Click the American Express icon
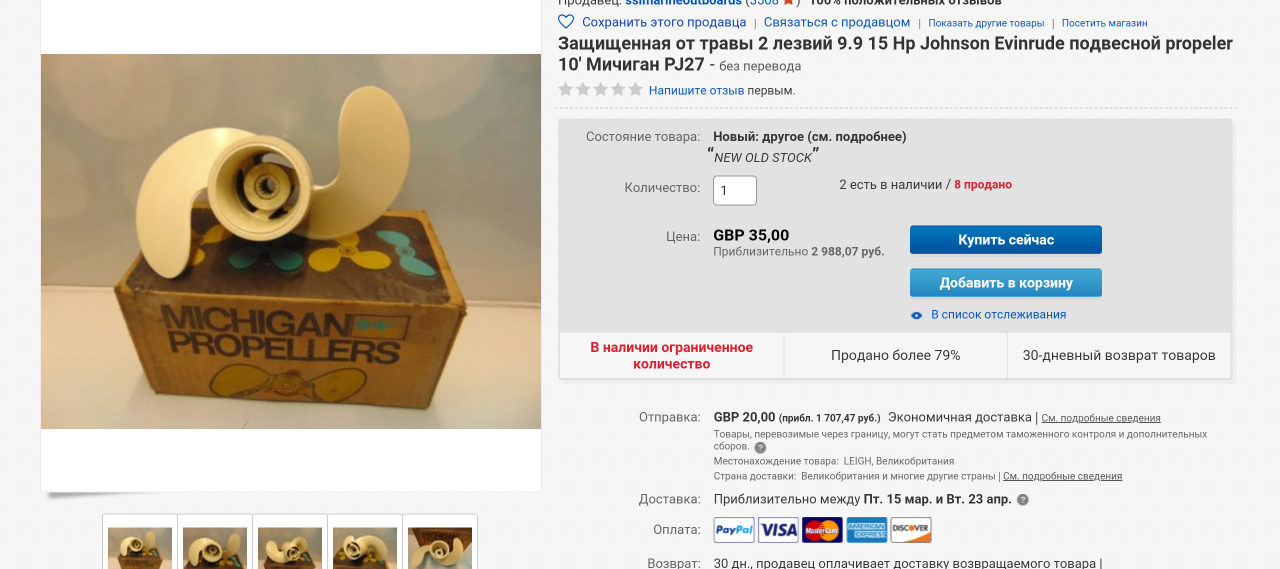The height and width of the screenshot is (569, 1280). click(867, 530)
